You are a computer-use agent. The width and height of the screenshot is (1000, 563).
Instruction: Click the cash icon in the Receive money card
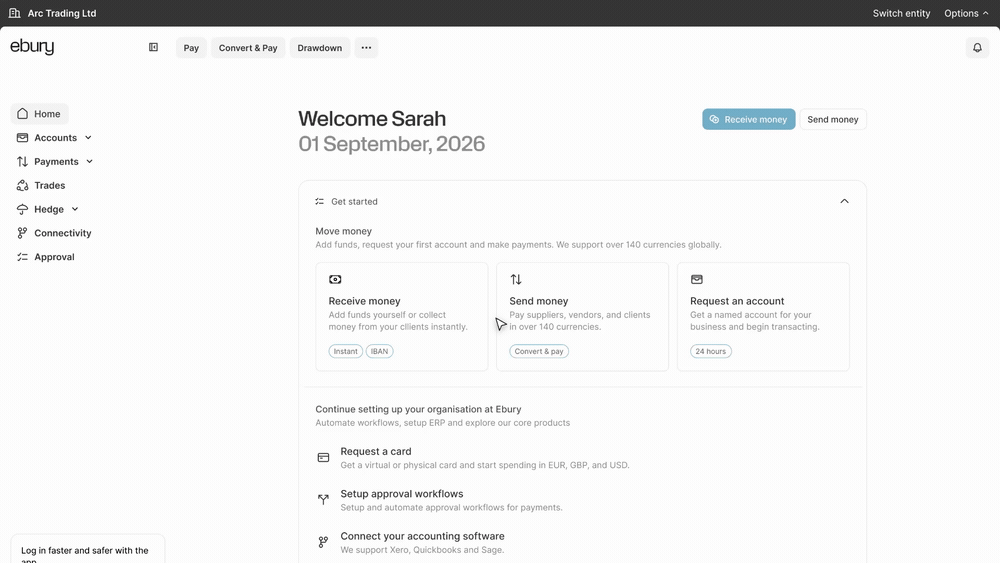pyautogui.click(x=335, y=279)
